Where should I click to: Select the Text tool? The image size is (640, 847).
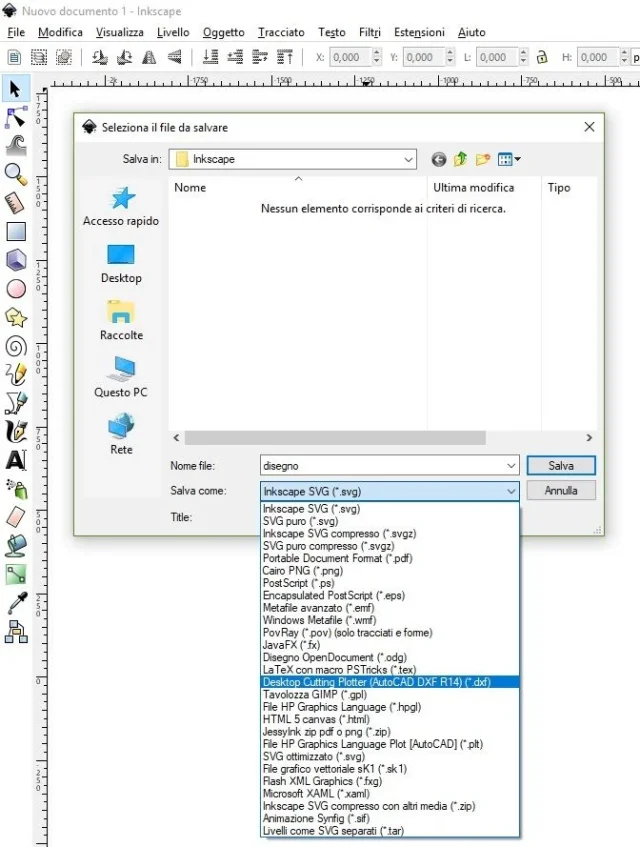pos(16,460)
